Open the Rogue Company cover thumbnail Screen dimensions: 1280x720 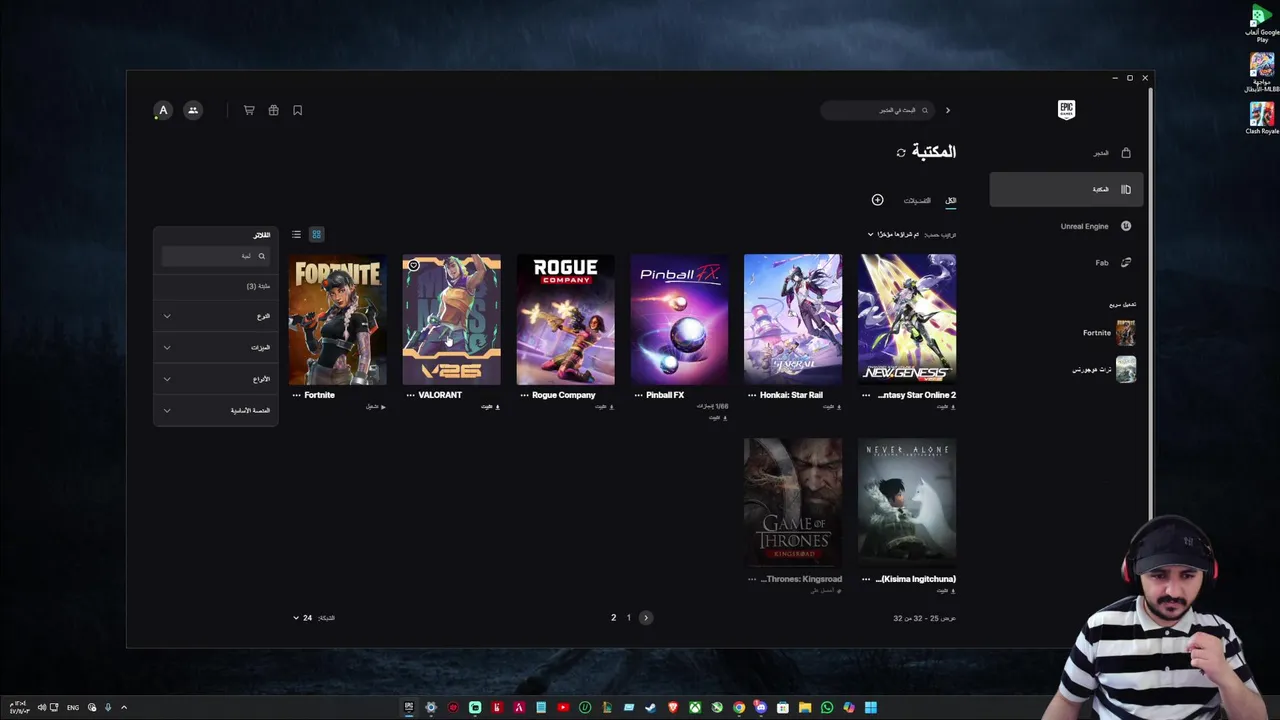[x=566, y=319]
